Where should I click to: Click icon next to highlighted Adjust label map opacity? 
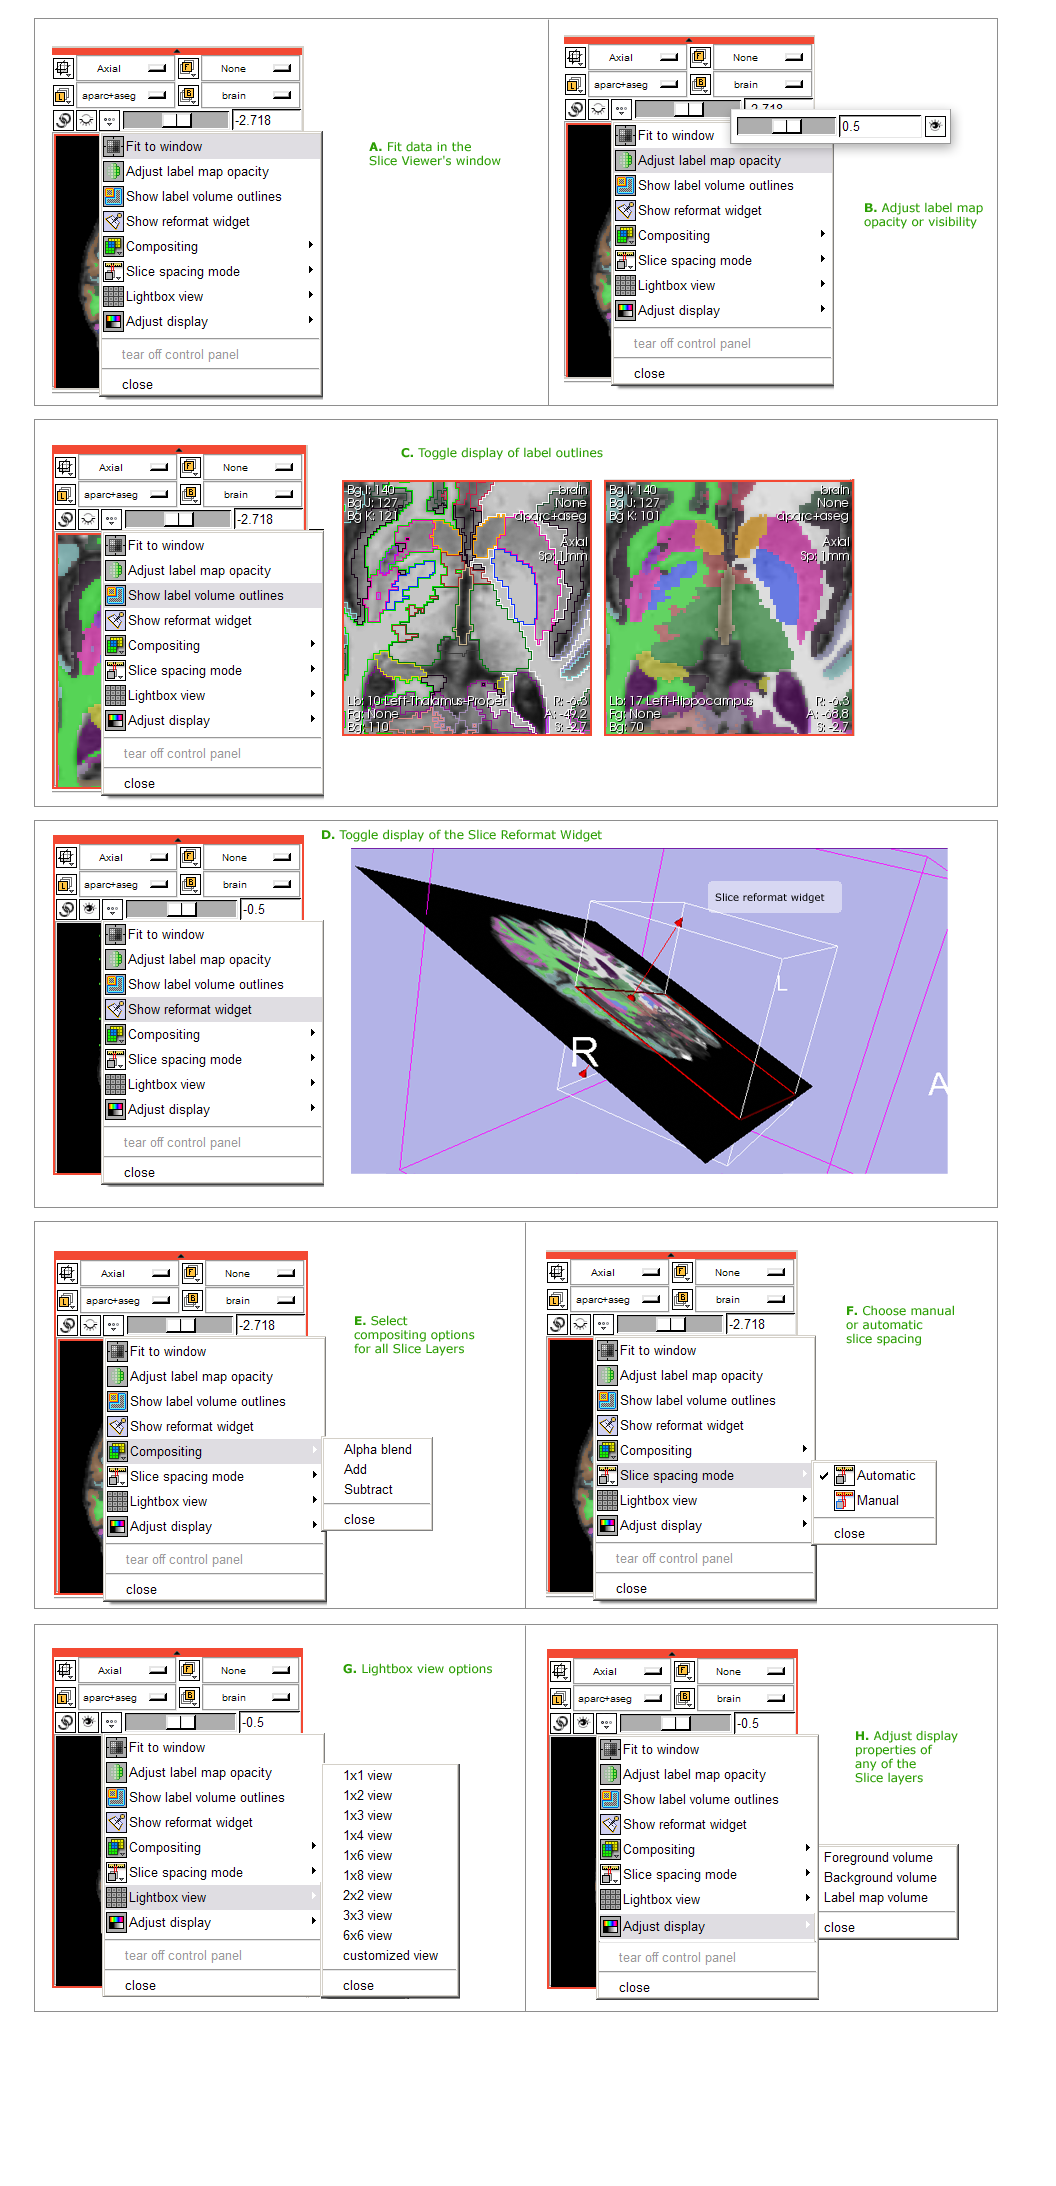[625, 160]
